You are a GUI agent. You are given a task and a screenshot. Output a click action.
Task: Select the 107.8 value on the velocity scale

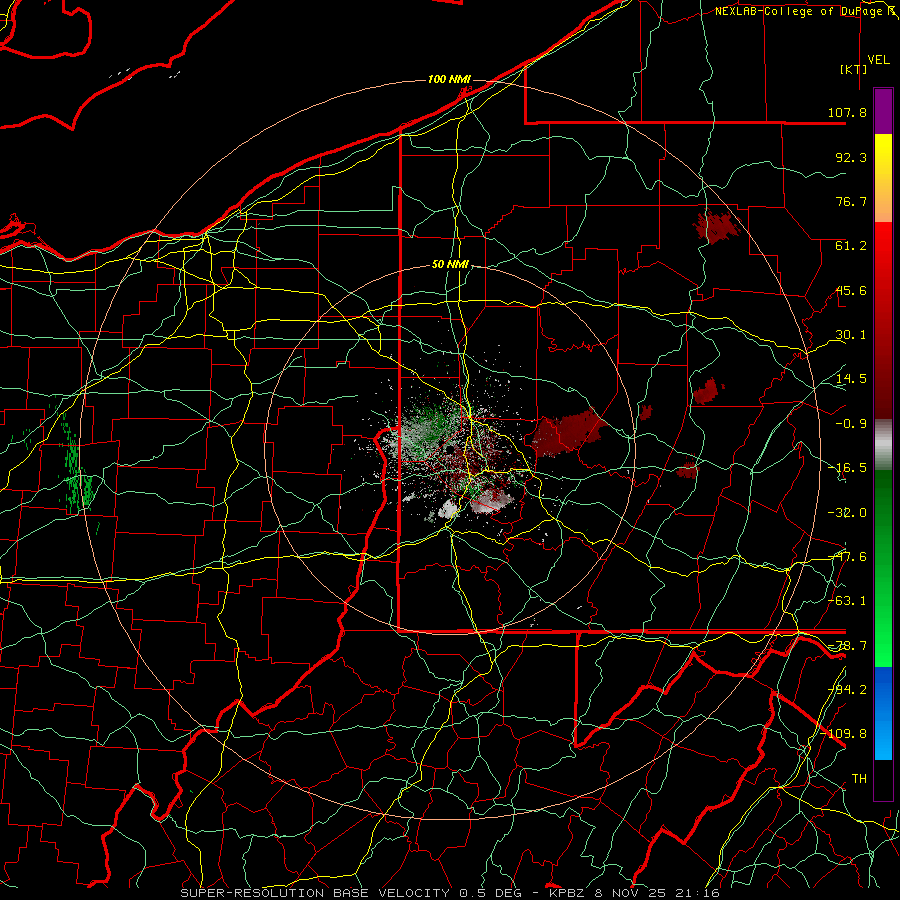(847, 112)
